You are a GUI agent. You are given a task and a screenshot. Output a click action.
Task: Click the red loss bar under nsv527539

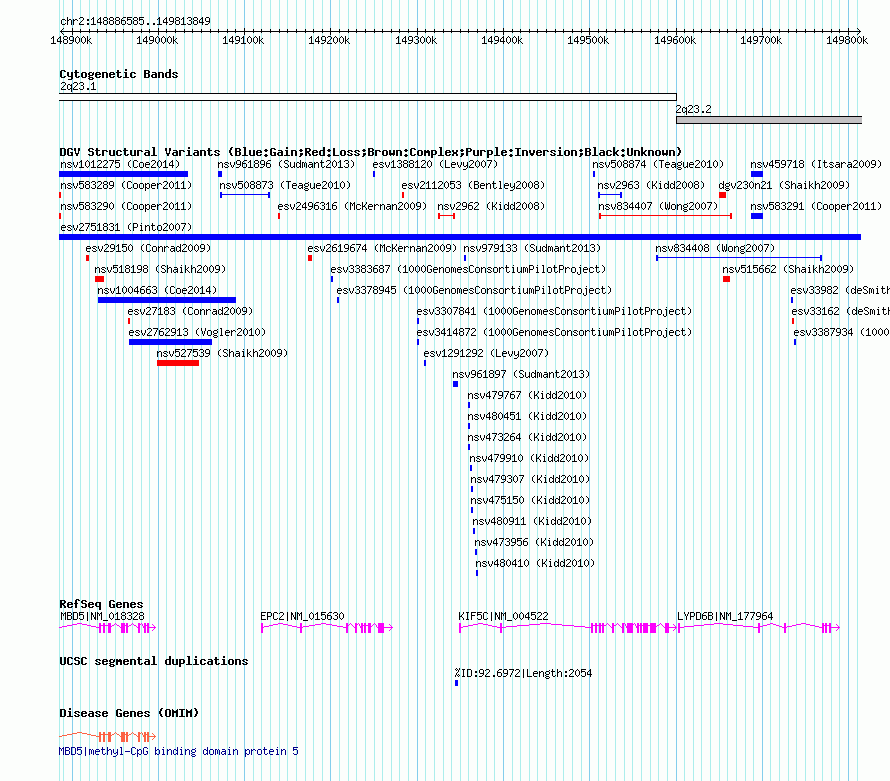[x=178, y=363]
